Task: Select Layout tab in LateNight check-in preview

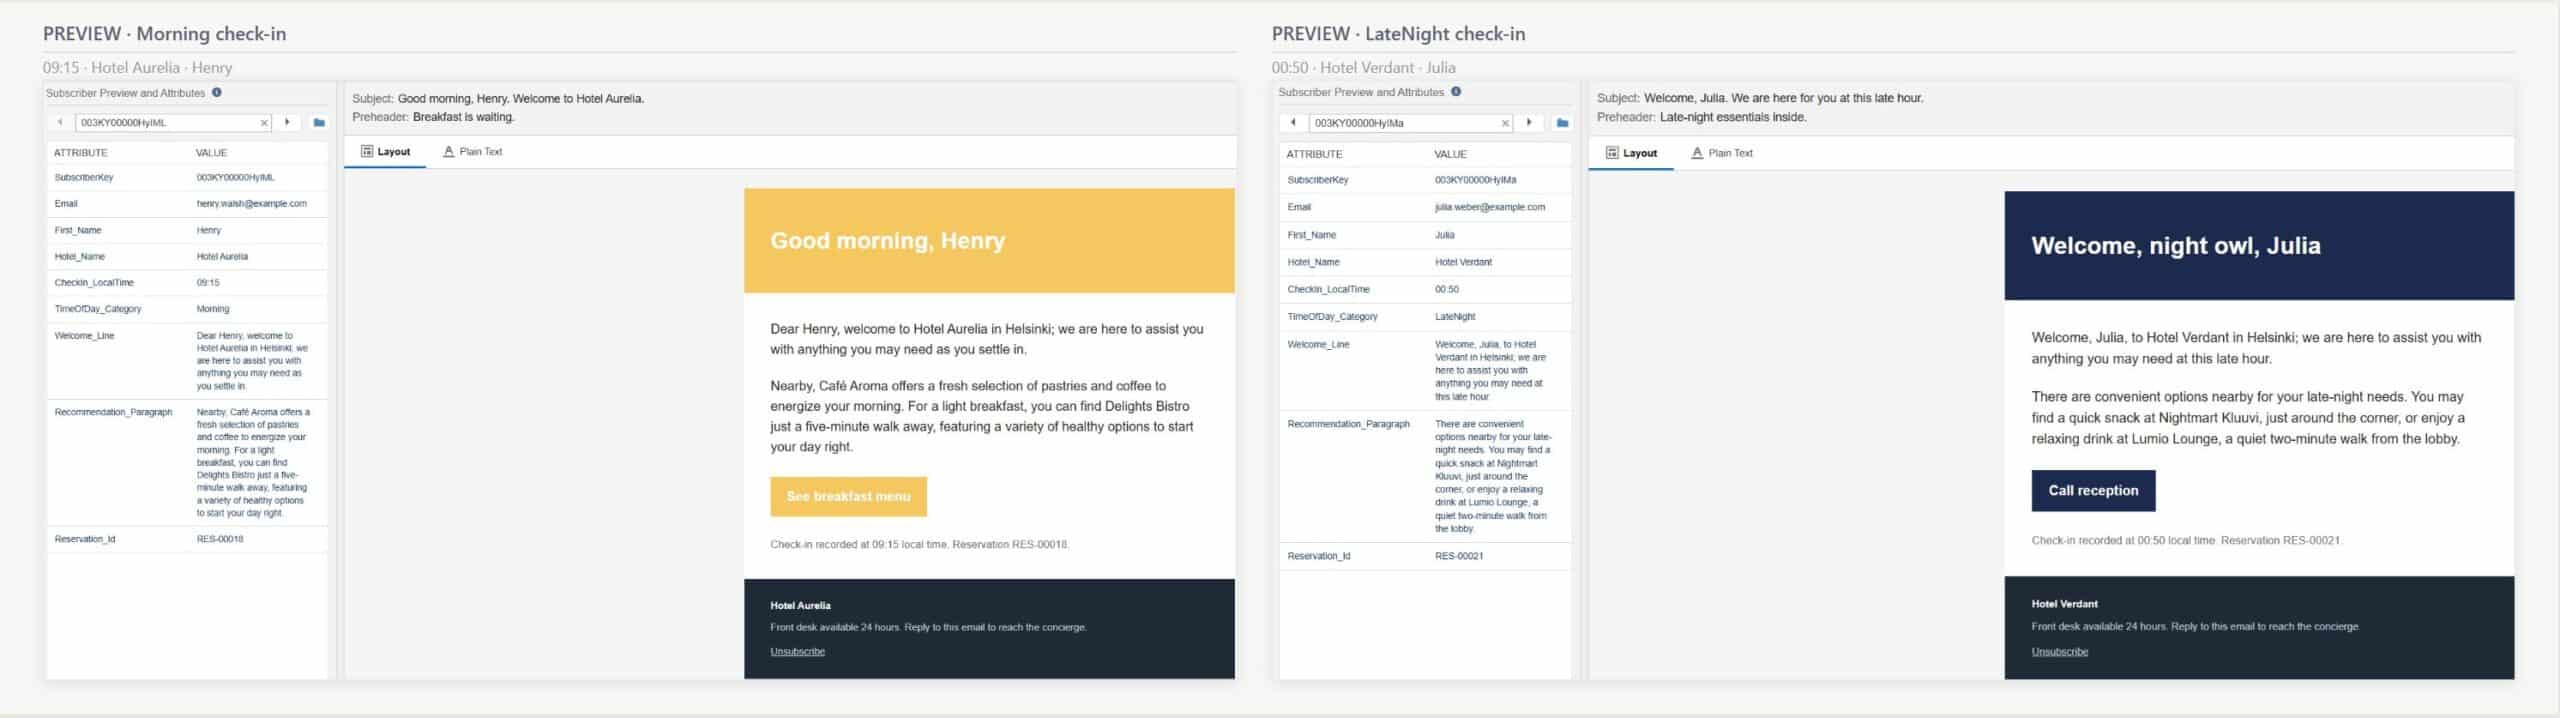Action: point(1631,153)
